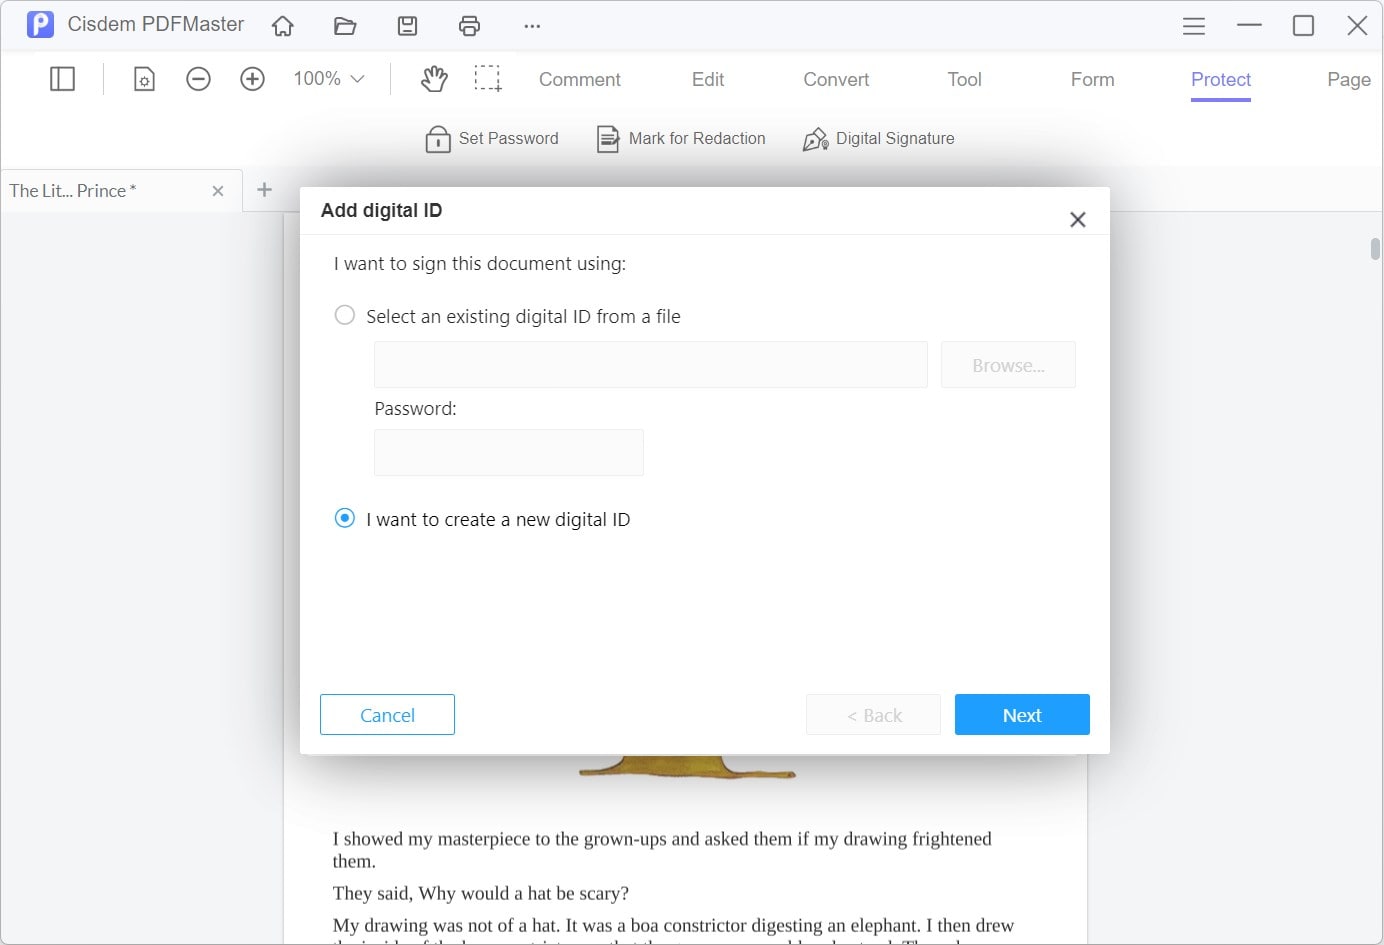Open the hamburger menu on the right
This screenshot has height=945, width=1384.
coord(1193,25)
